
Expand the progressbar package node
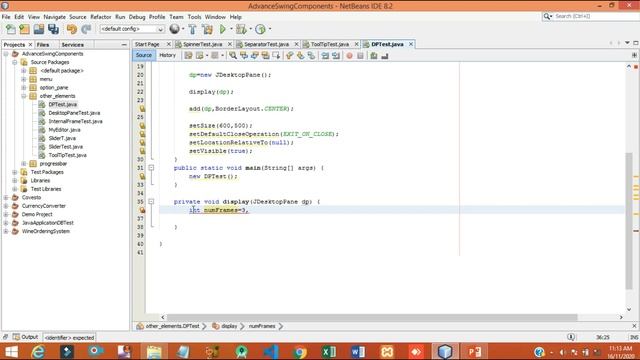(24, 164)
